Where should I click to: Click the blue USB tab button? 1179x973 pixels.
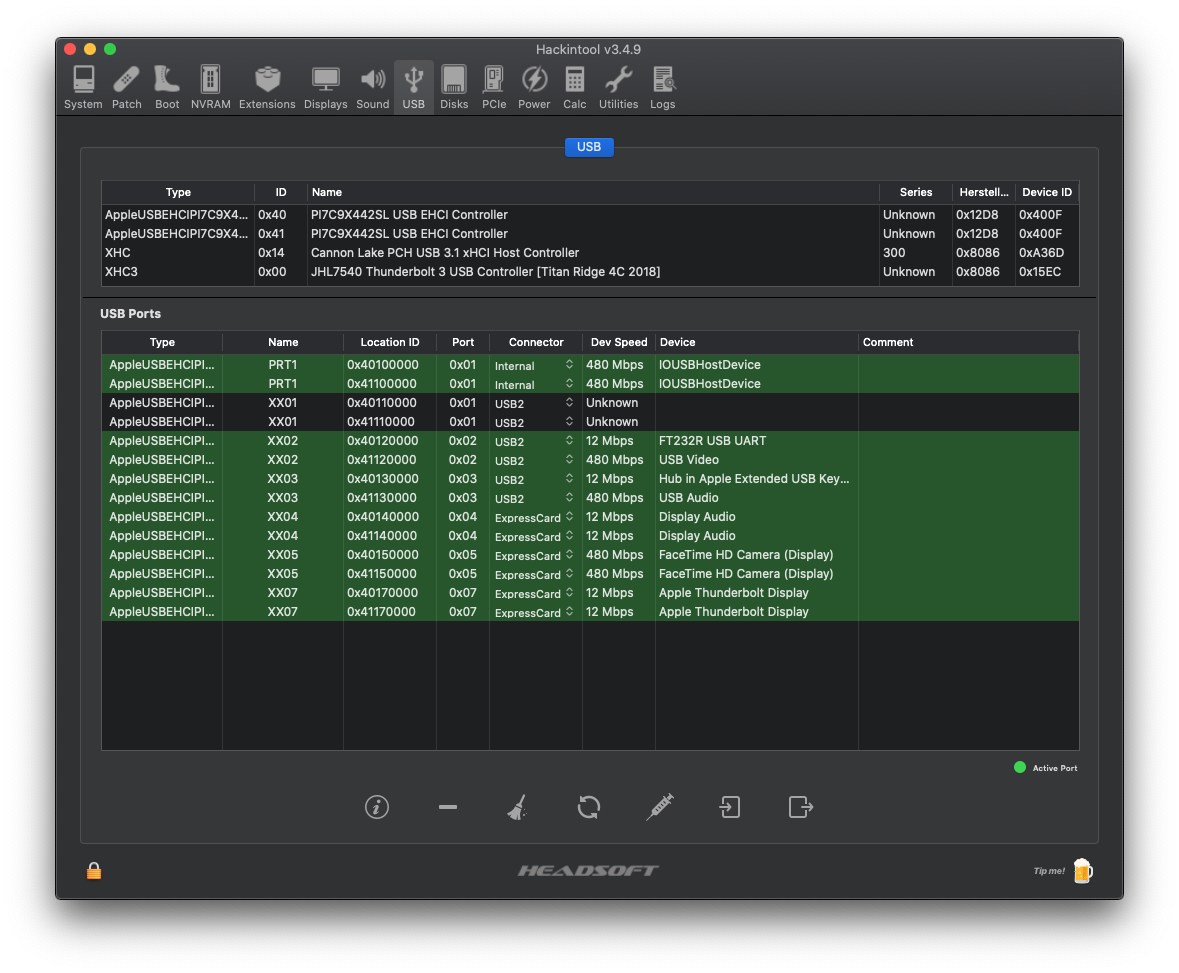(589, 147)
